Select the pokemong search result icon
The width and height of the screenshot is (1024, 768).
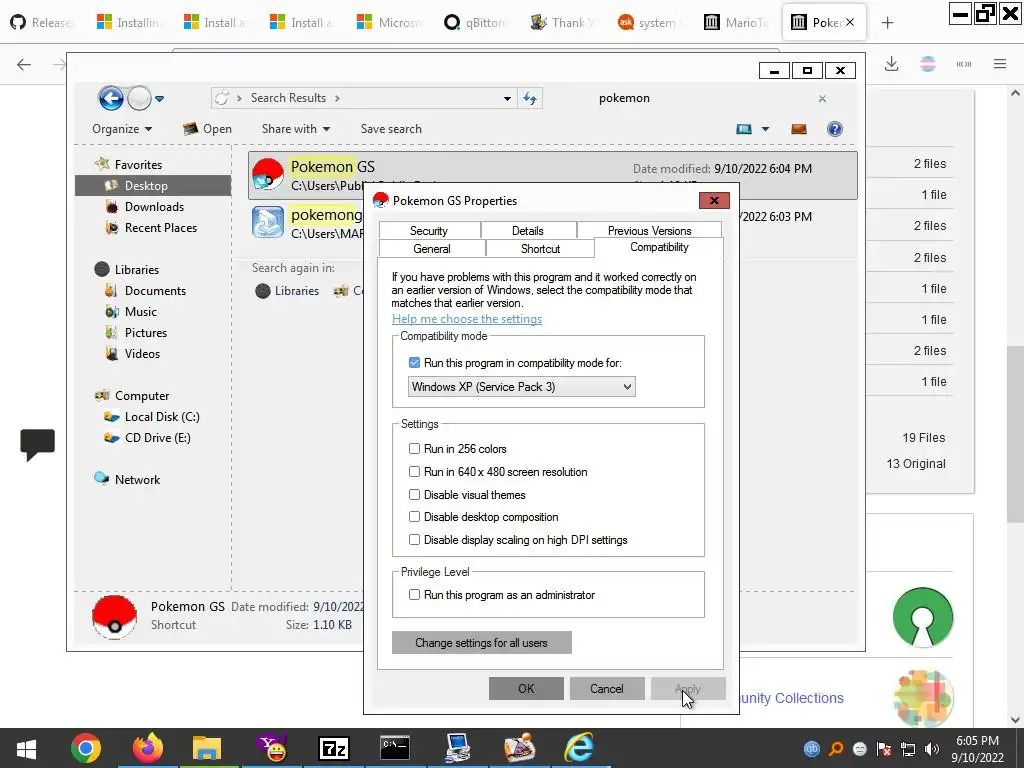pyautogui.click(x=268, y=222)
